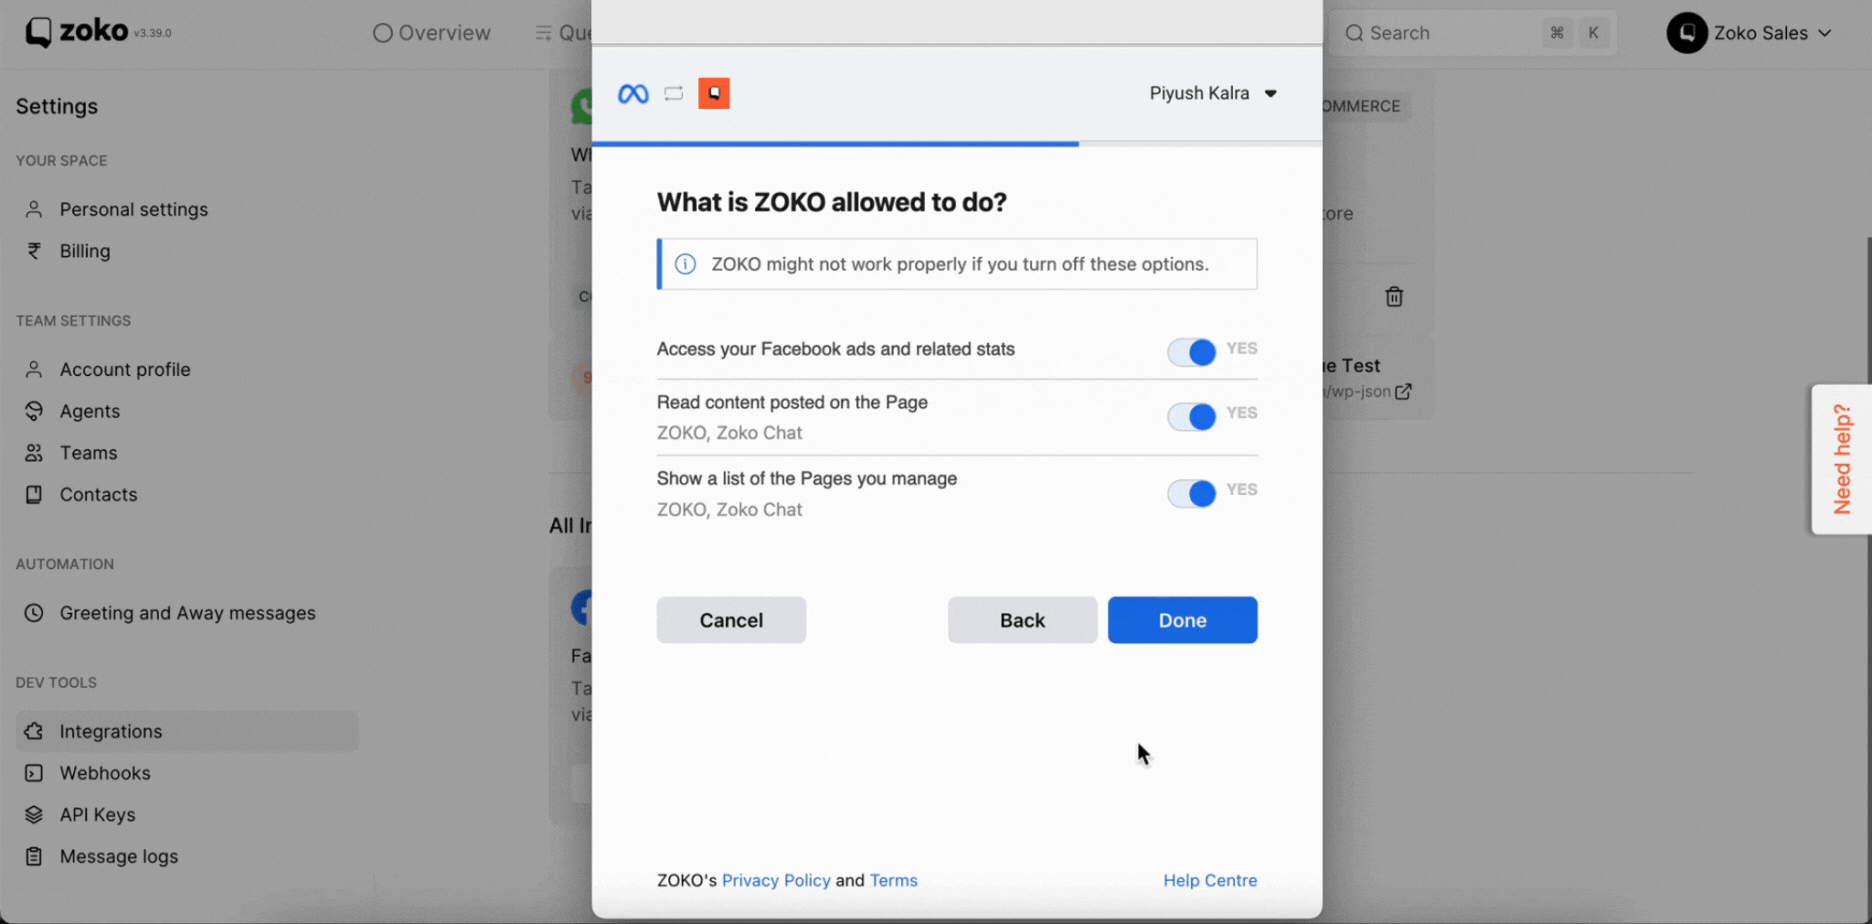Click the Zoko logo icon
This screenshot has width=1872, height=924.
(38, 32)
